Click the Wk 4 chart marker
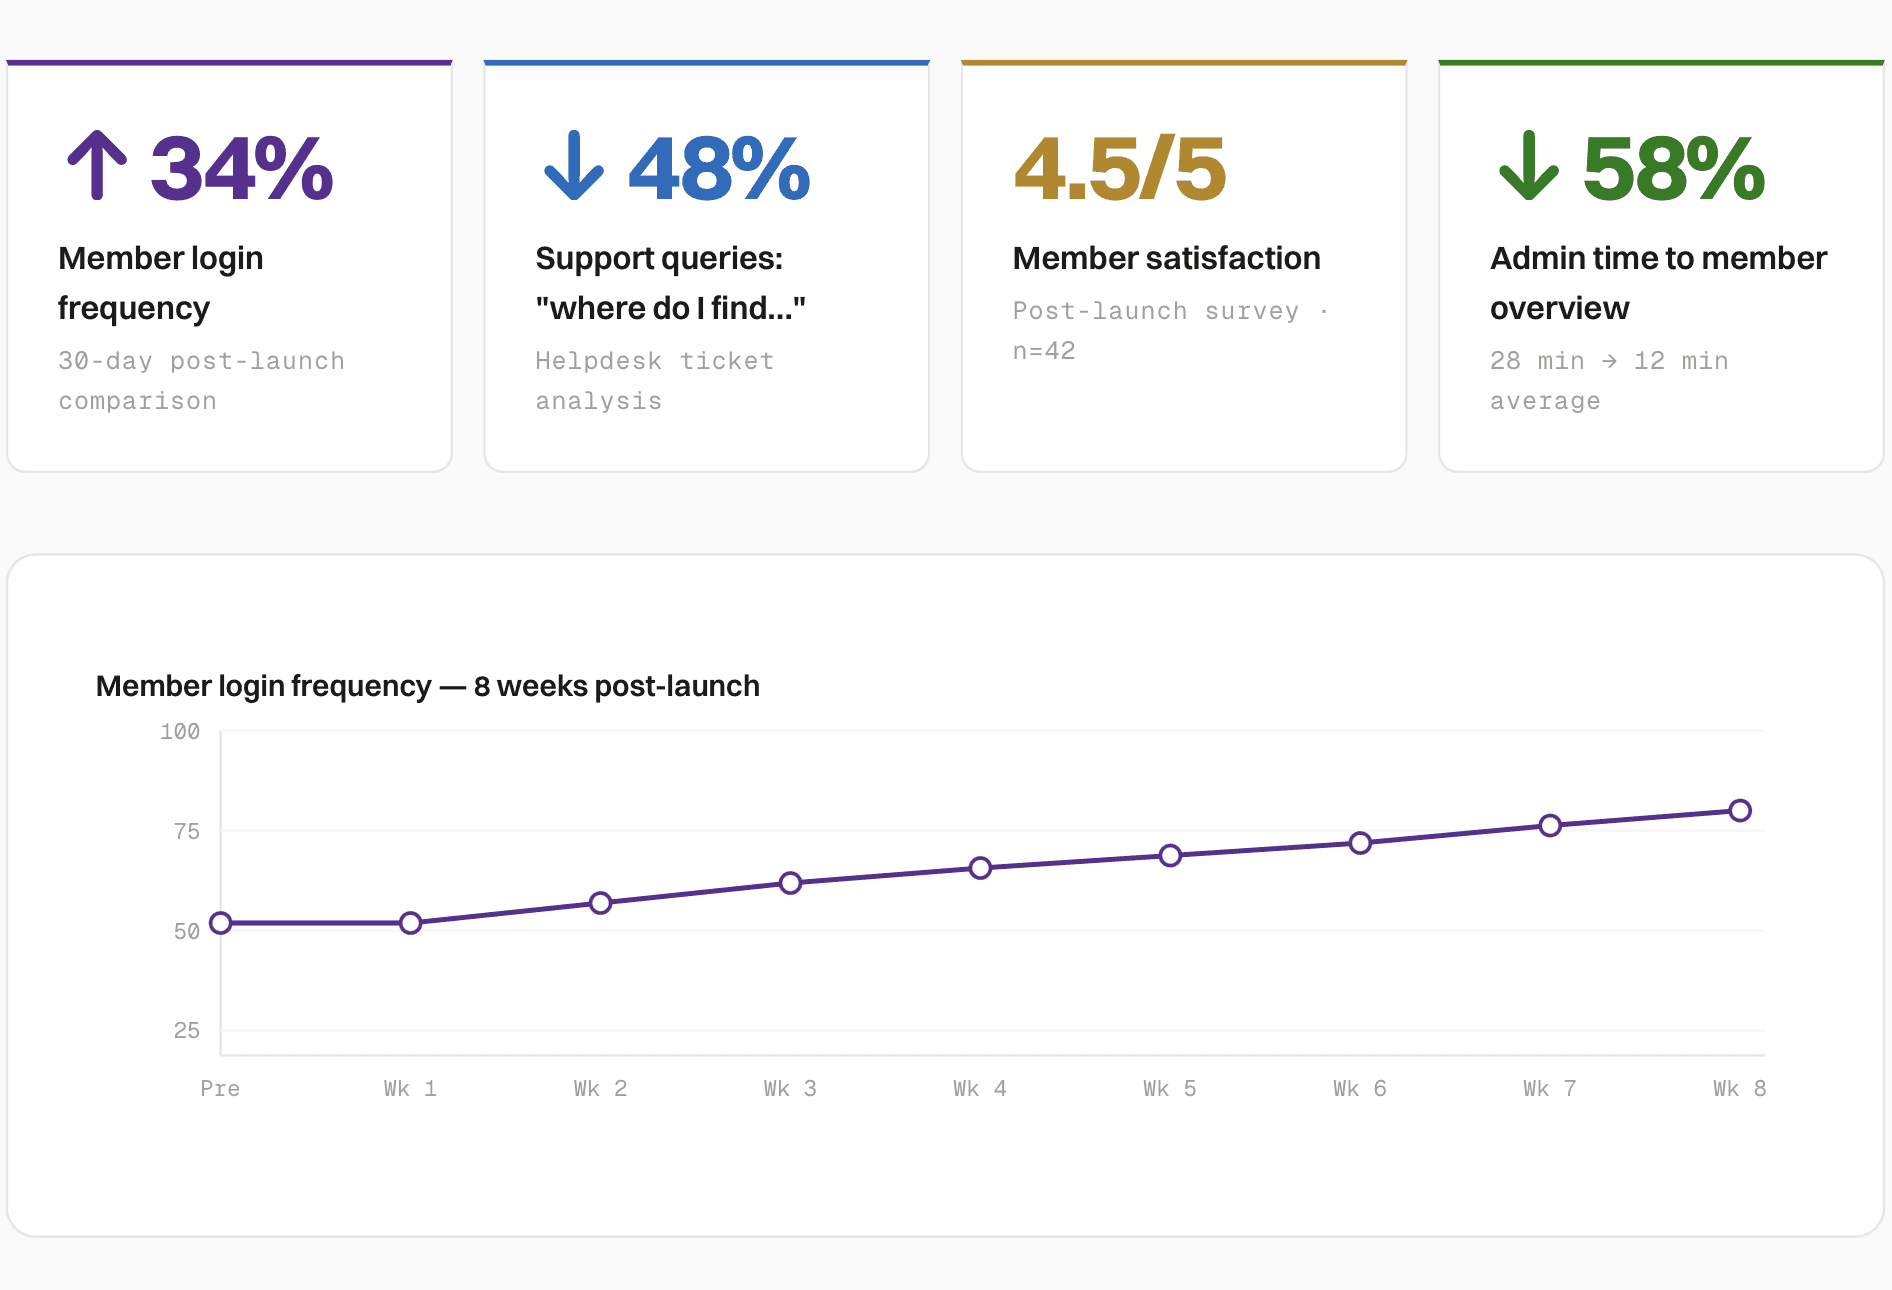 pos(980,868)
